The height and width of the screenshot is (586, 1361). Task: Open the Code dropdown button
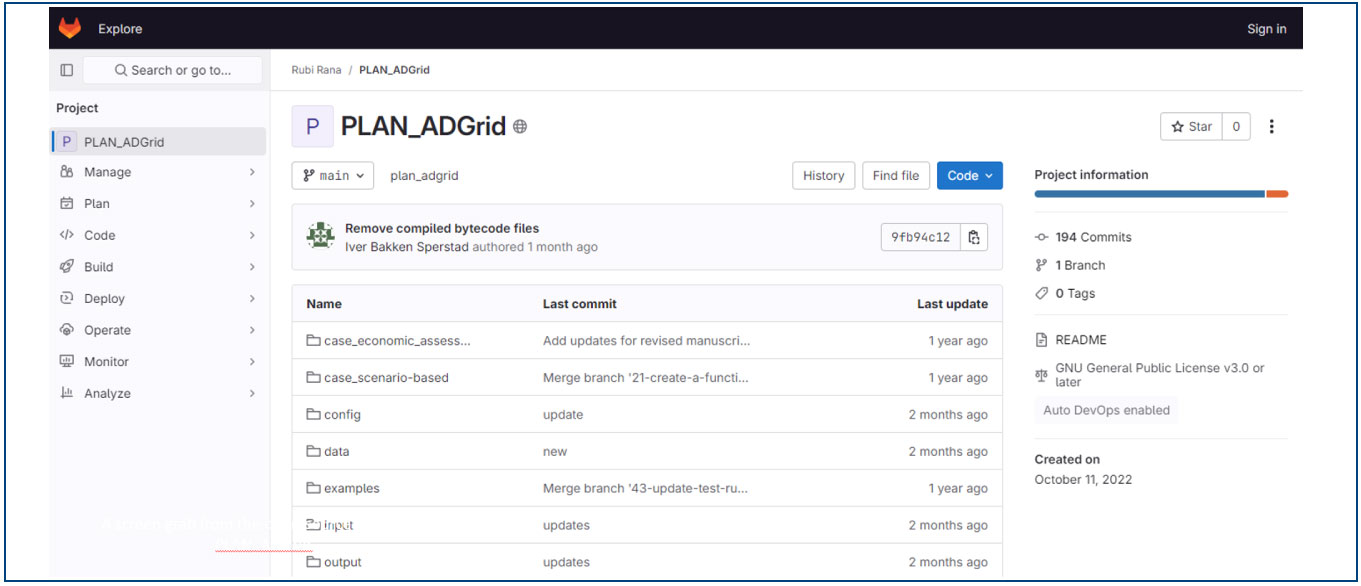[969, 176]
